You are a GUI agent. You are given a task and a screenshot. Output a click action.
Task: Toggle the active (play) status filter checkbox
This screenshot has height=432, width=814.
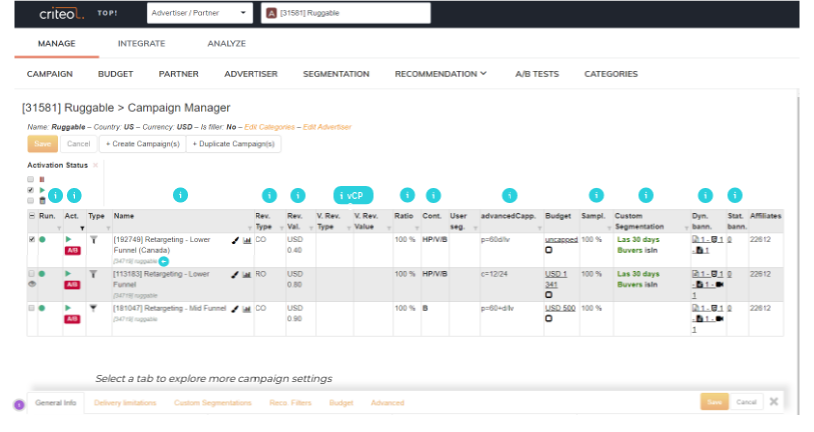31,190
